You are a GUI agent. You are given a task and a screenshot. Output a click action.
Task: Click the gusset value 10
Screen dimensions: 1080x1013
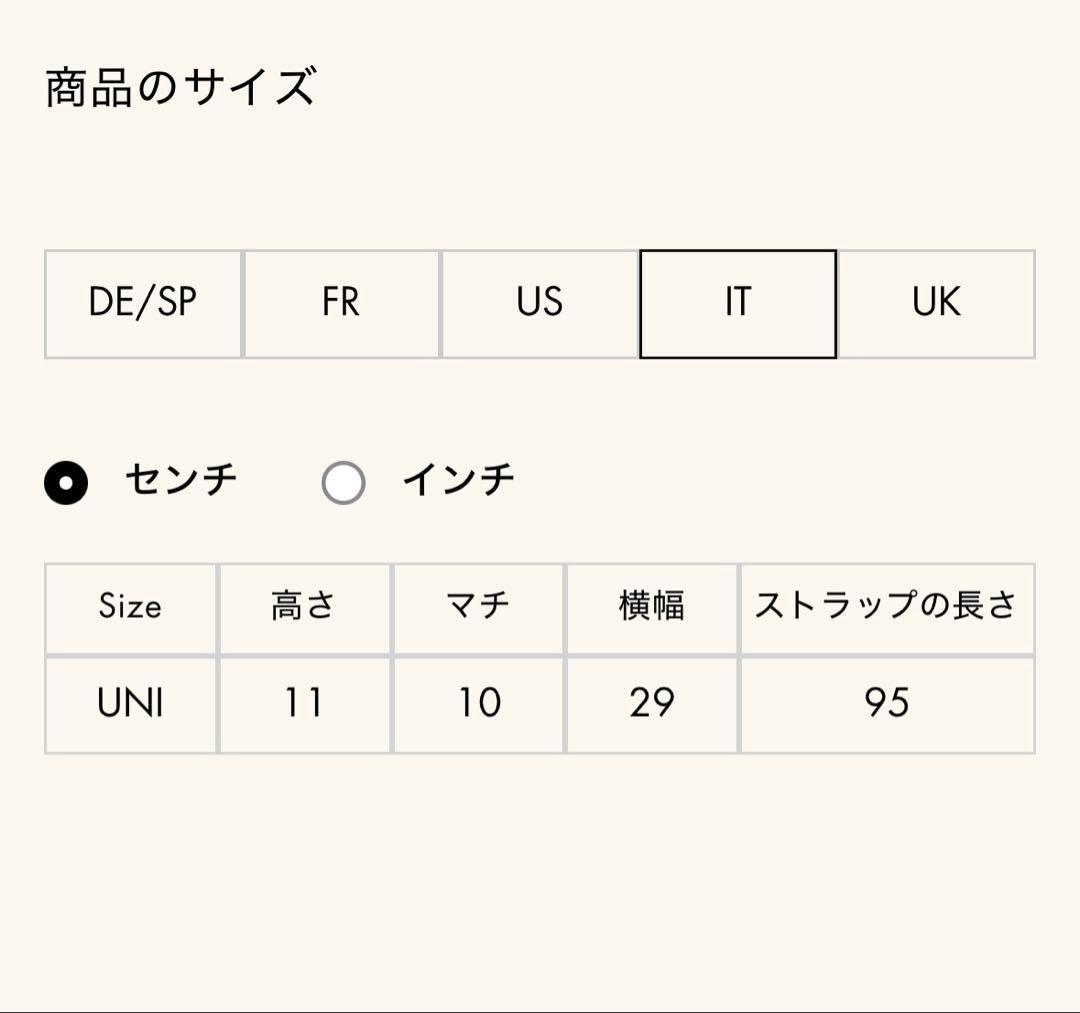(x=478, y=703)
